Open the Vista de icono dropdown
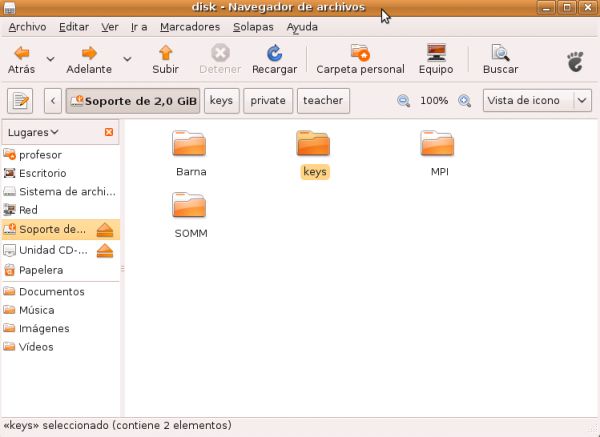The image size is (600, 437). (x=538, y=101)
